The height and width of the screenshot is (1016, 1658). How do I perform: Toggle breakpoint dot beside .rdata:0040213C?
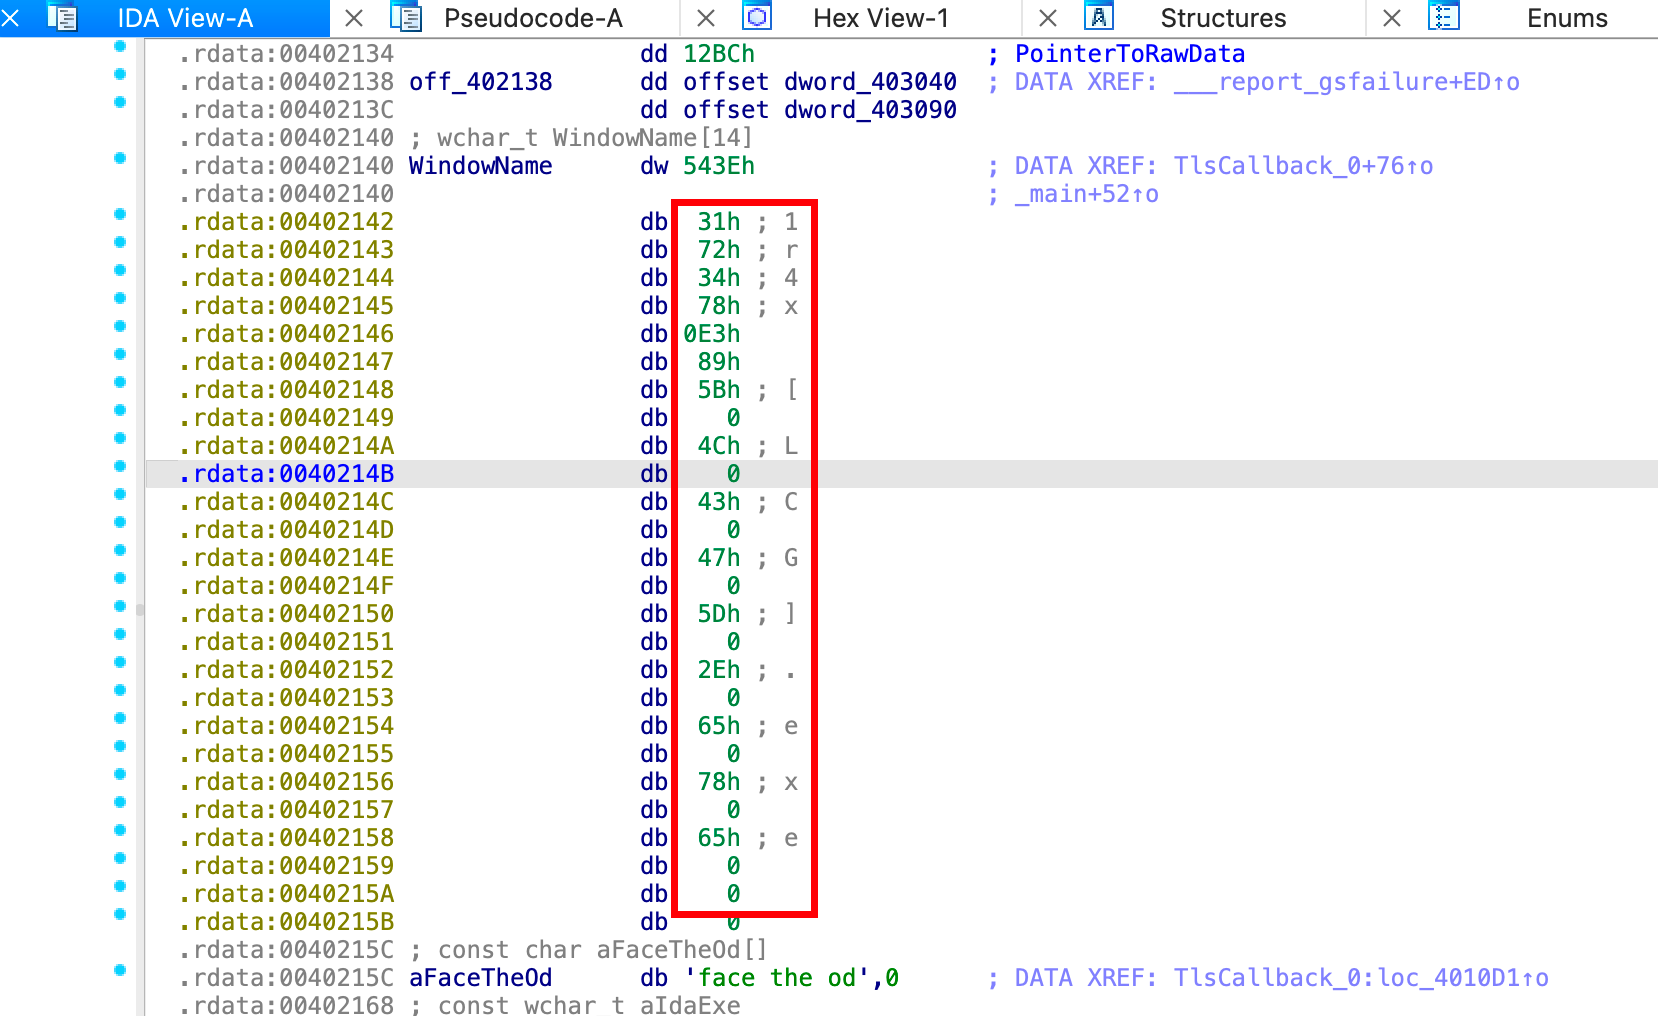[x=120, y=102]
